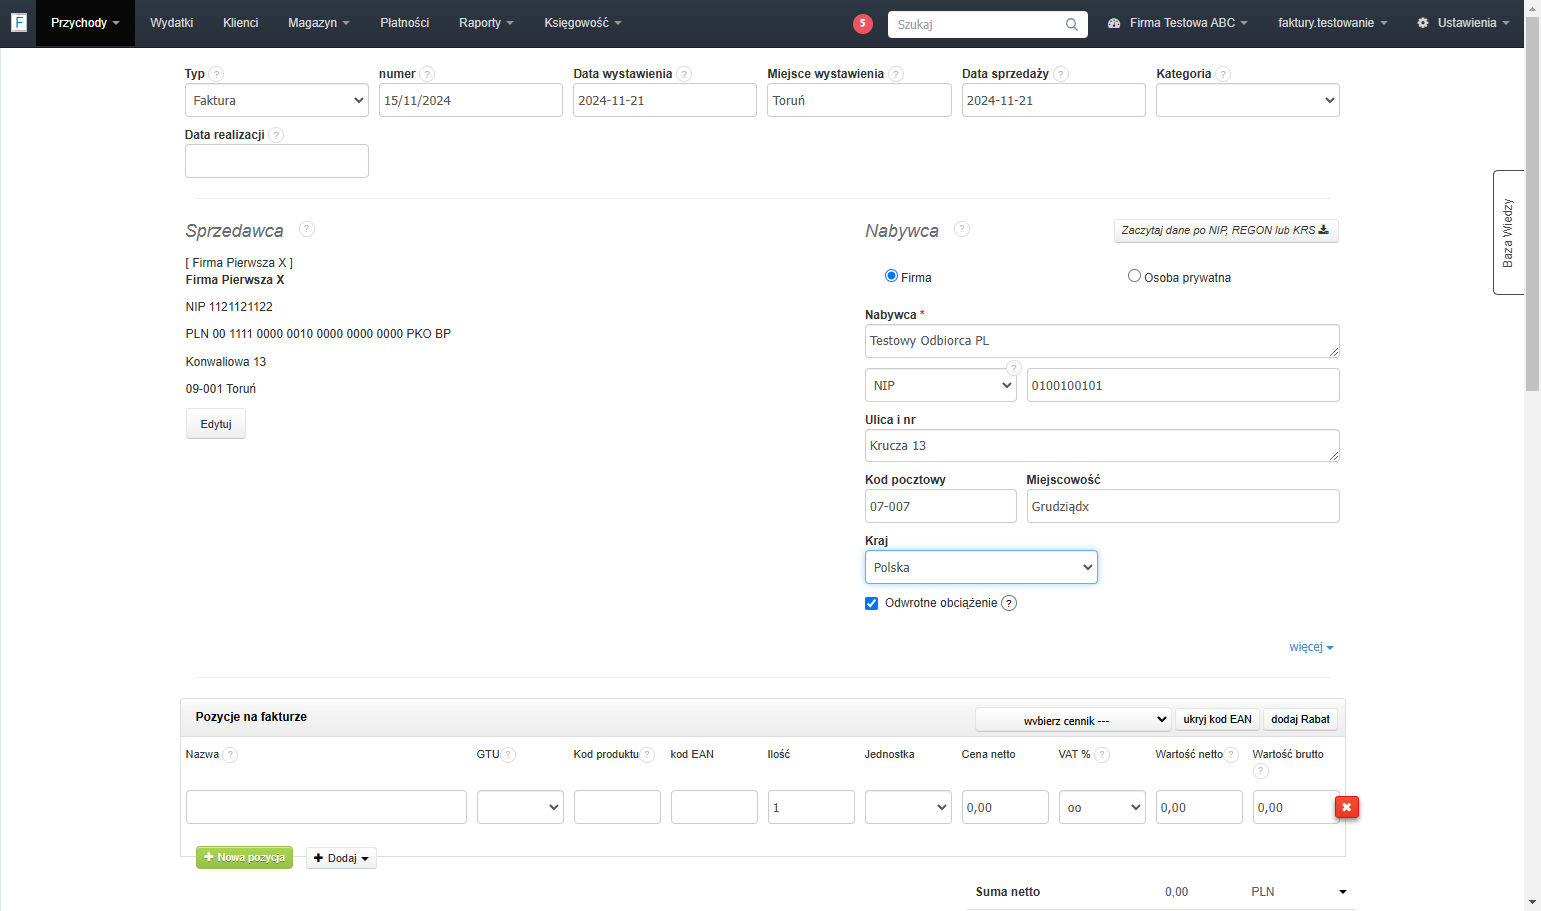The image size is (1541, 911).
Task: Open the Ustawienia settings menu
Action: [1463, 23]
